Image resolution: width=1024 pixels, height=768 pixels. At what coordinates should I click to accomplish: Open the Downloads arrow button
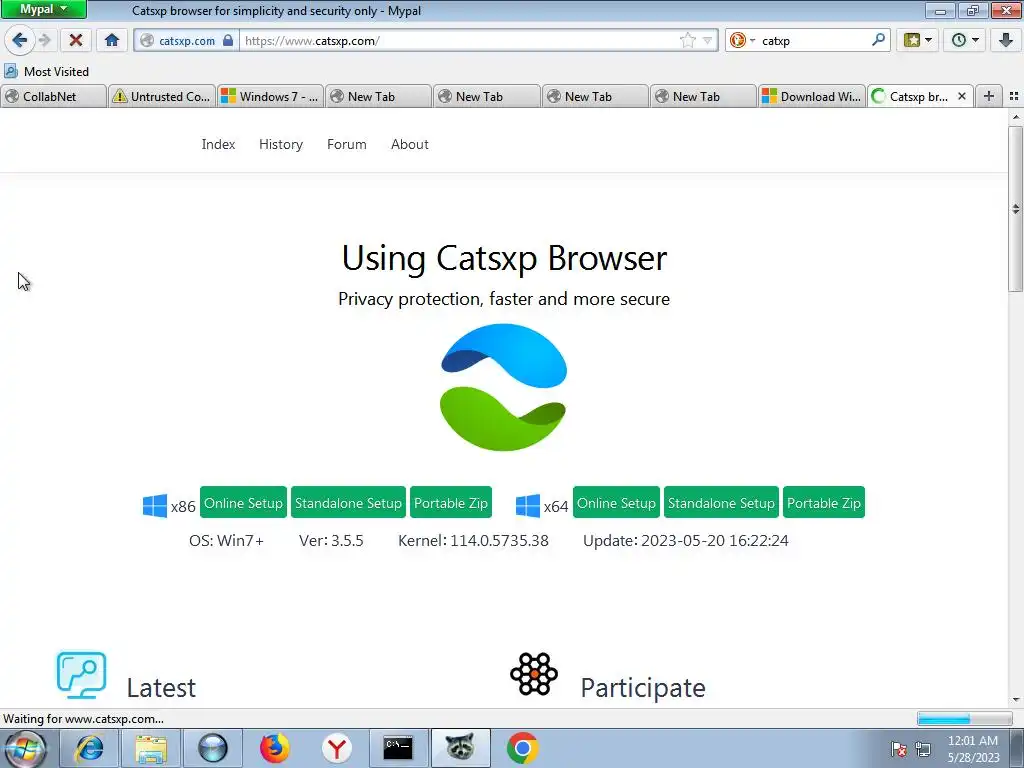(1006, 40)
